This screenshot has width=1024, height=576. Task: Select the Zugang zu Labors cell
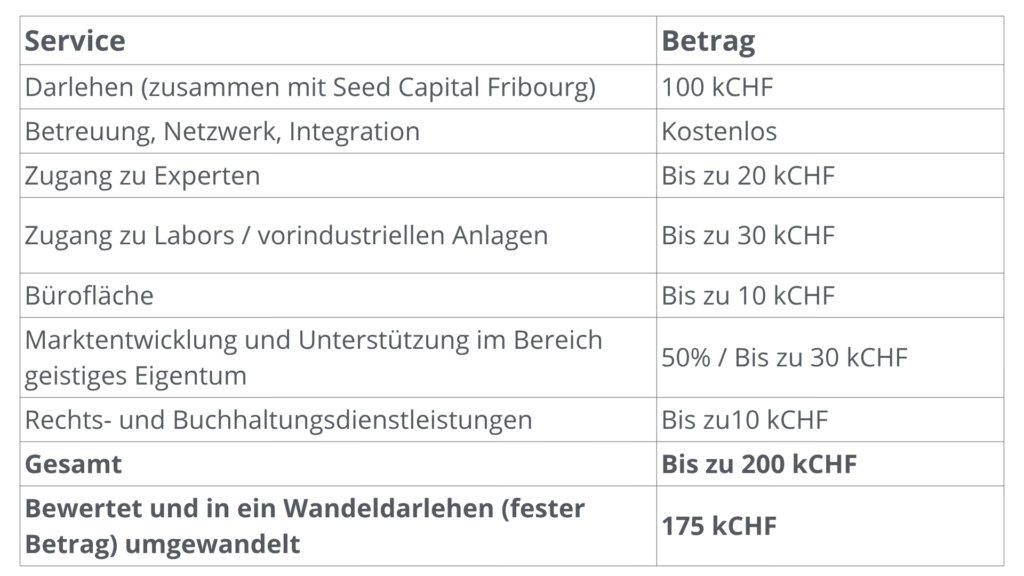286,236
